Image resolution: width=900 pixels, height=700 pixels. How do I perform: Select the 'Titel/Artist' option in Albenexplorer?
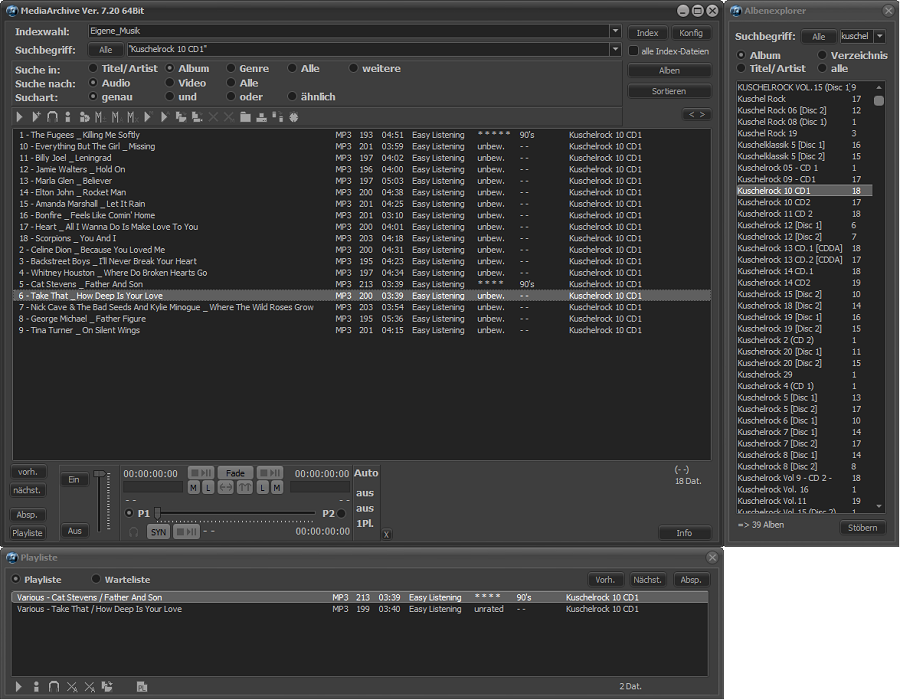tap(741, 67)
